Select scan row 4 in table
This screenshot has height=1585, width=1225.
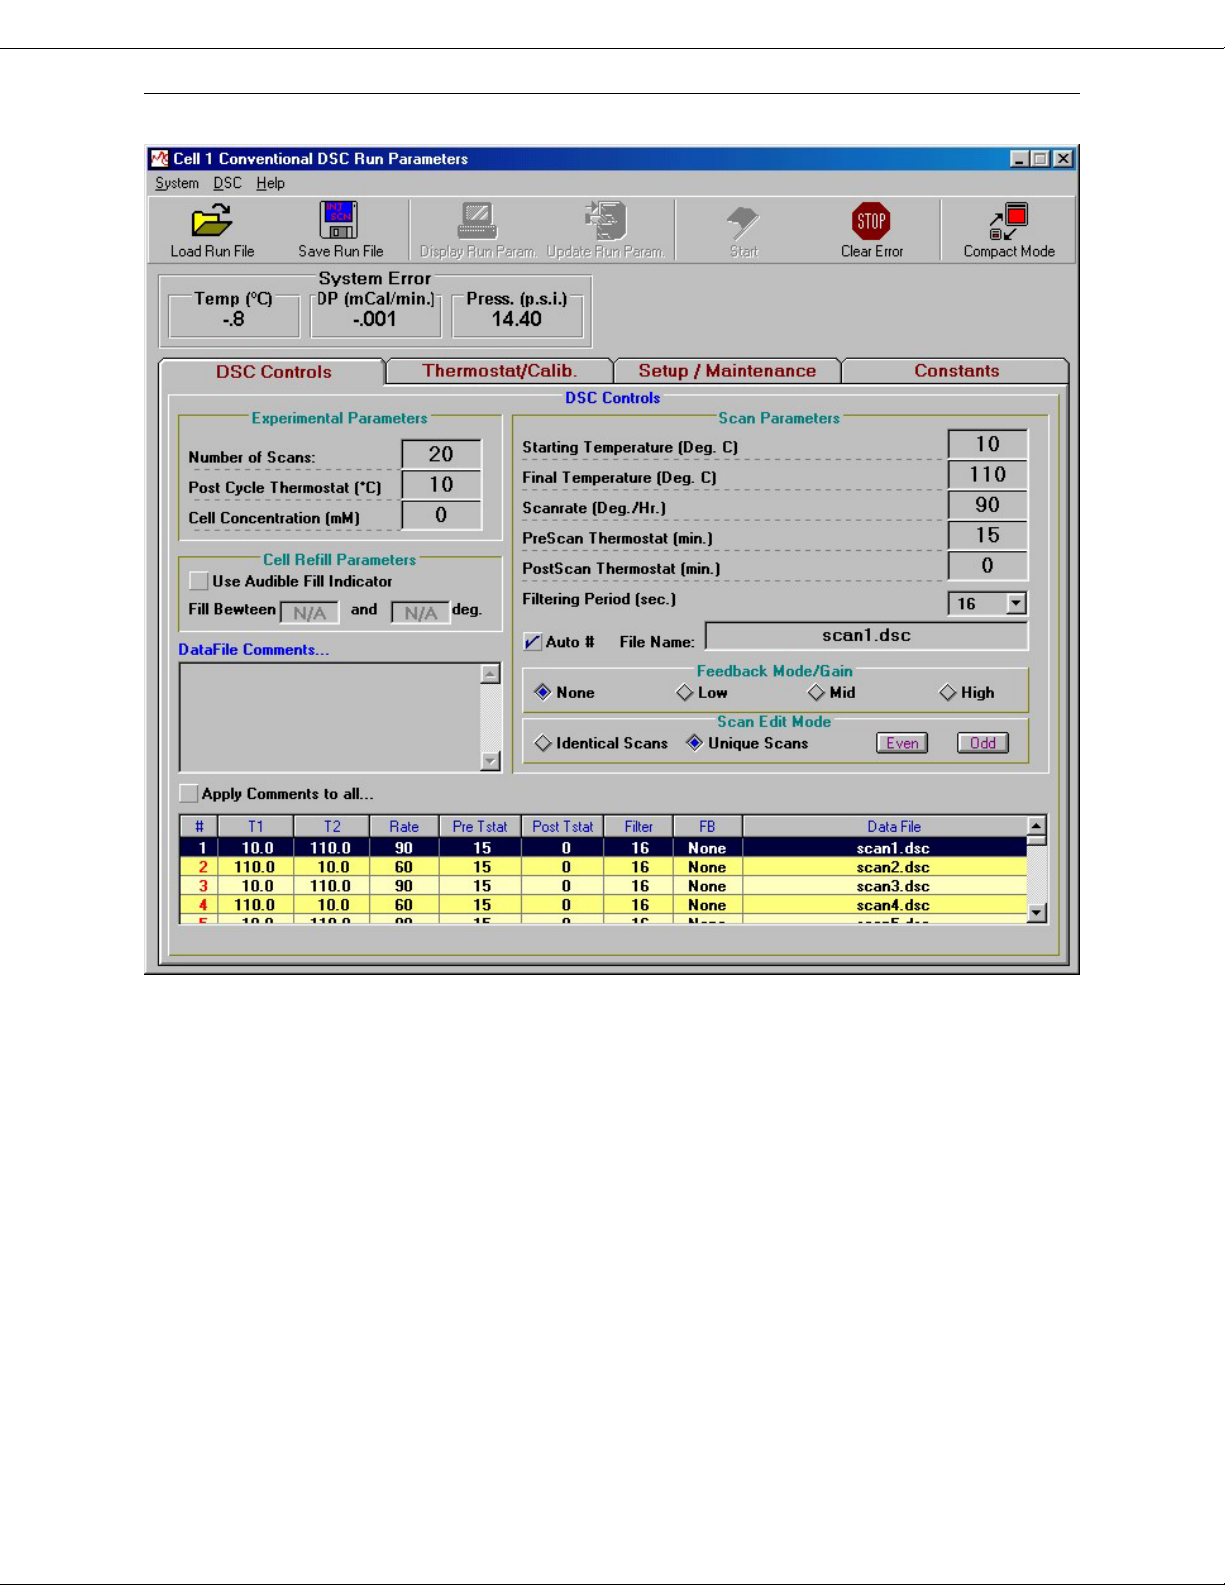click(603, 905)
